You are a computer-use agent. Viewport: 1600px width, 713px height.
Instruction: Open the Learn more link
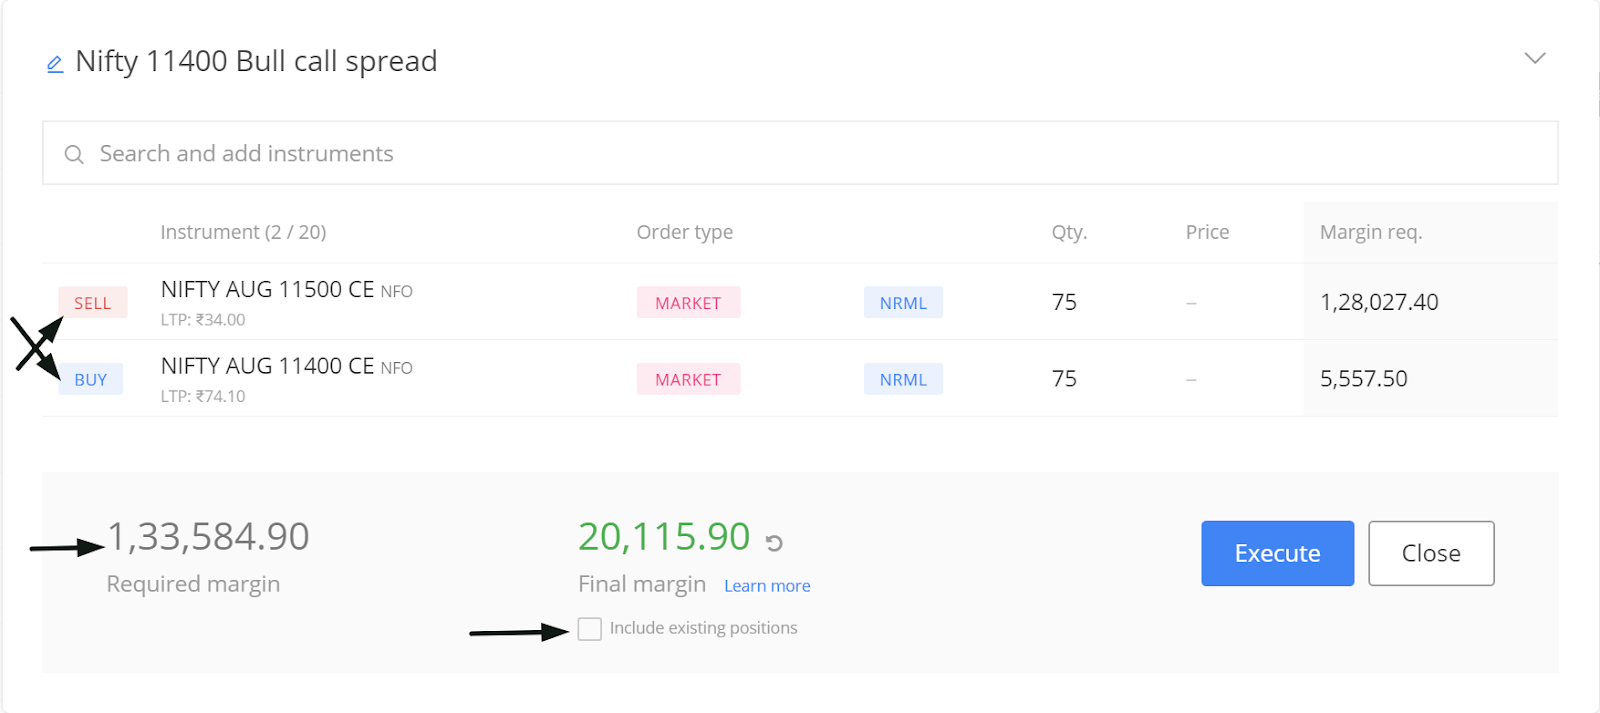[x=767, y=586]
